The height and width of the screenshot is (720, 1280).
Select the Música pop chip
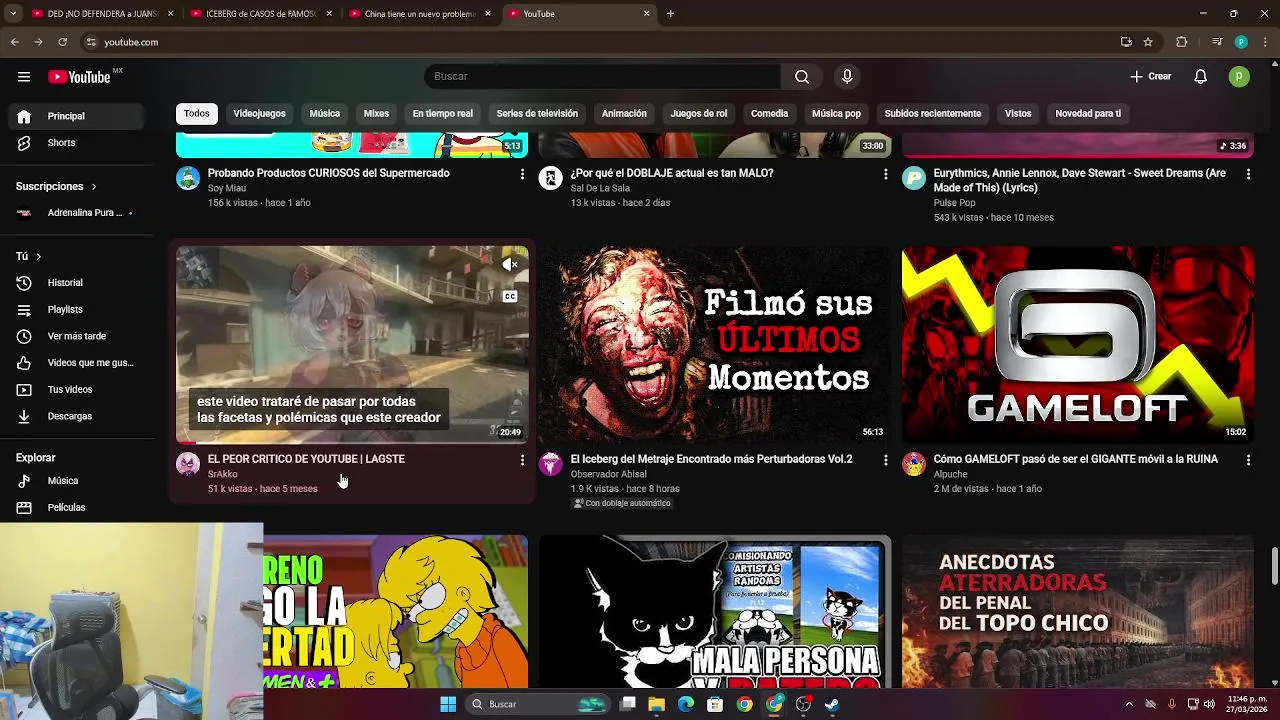click(837, 114)
